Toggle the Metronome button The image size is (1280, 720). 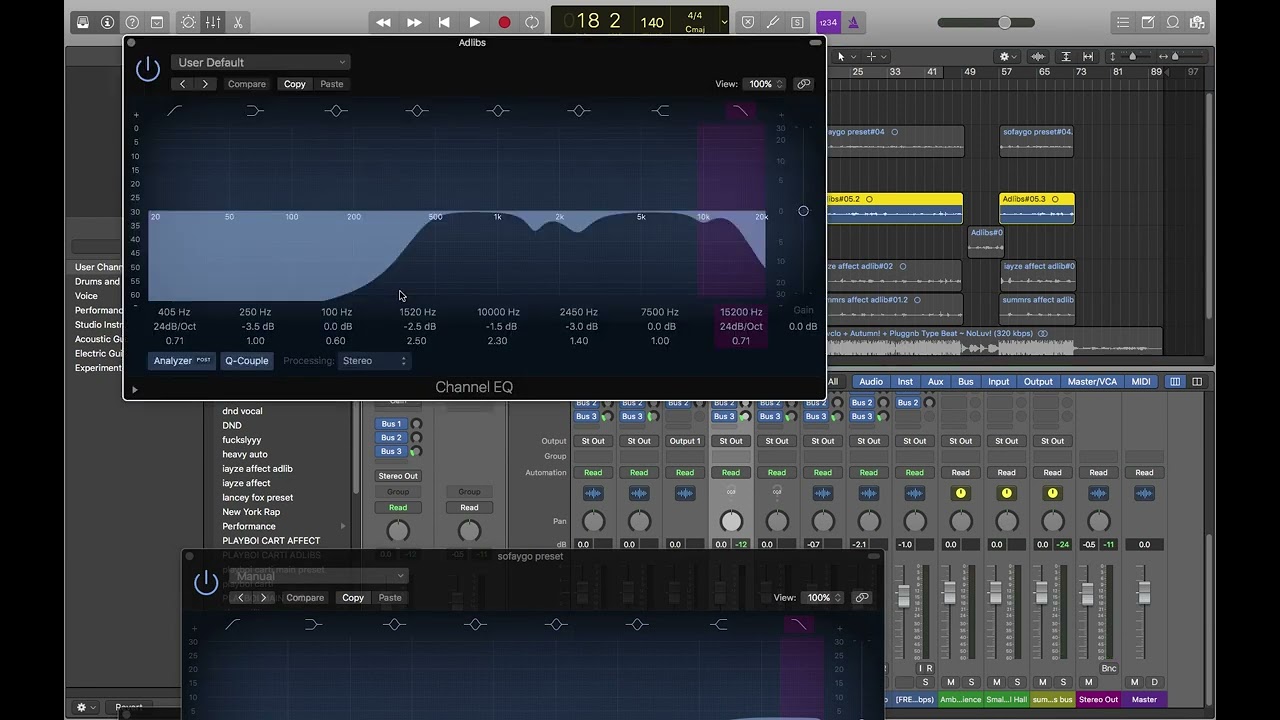tap(853, 22)
